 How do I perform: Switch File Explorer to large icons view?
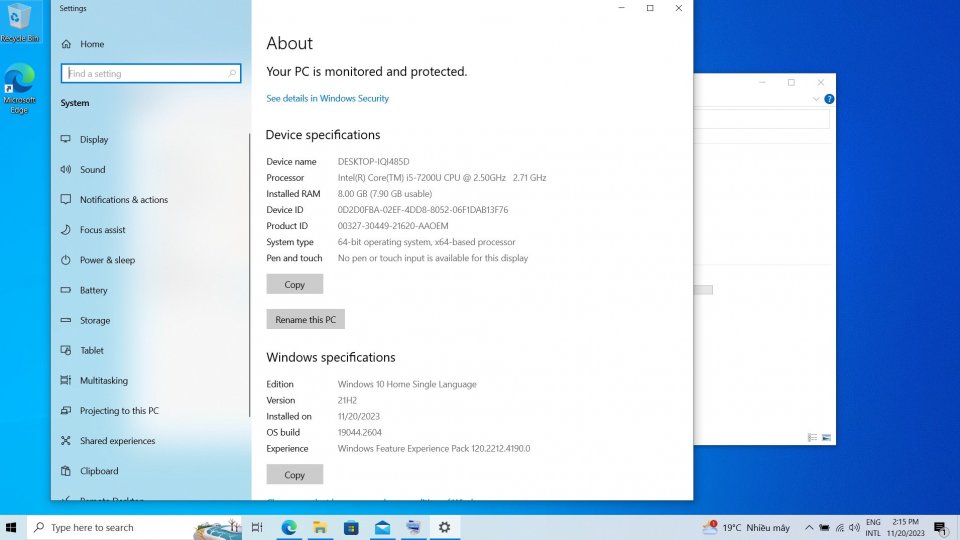[826, 438]
